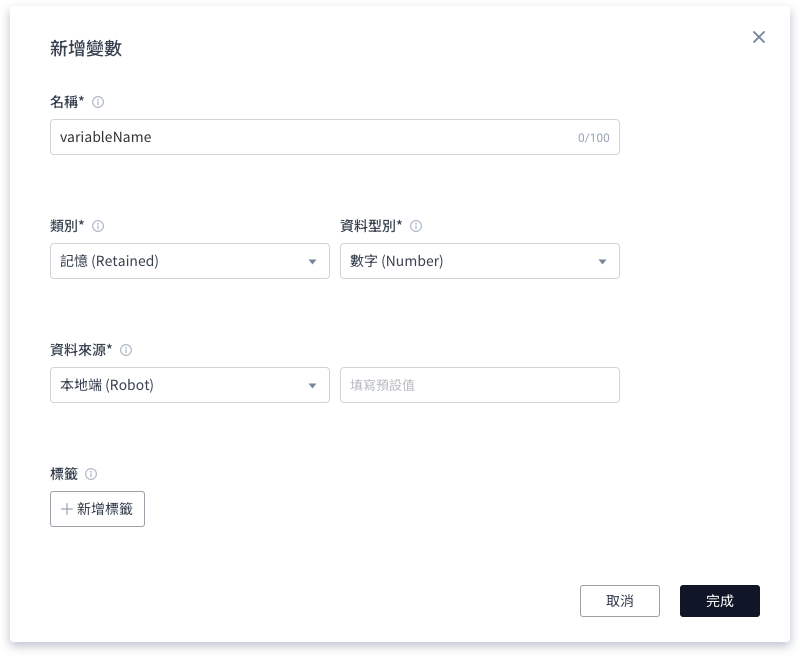Click the 資料來源 field label
800x656 pixels.
click(81, 350)
